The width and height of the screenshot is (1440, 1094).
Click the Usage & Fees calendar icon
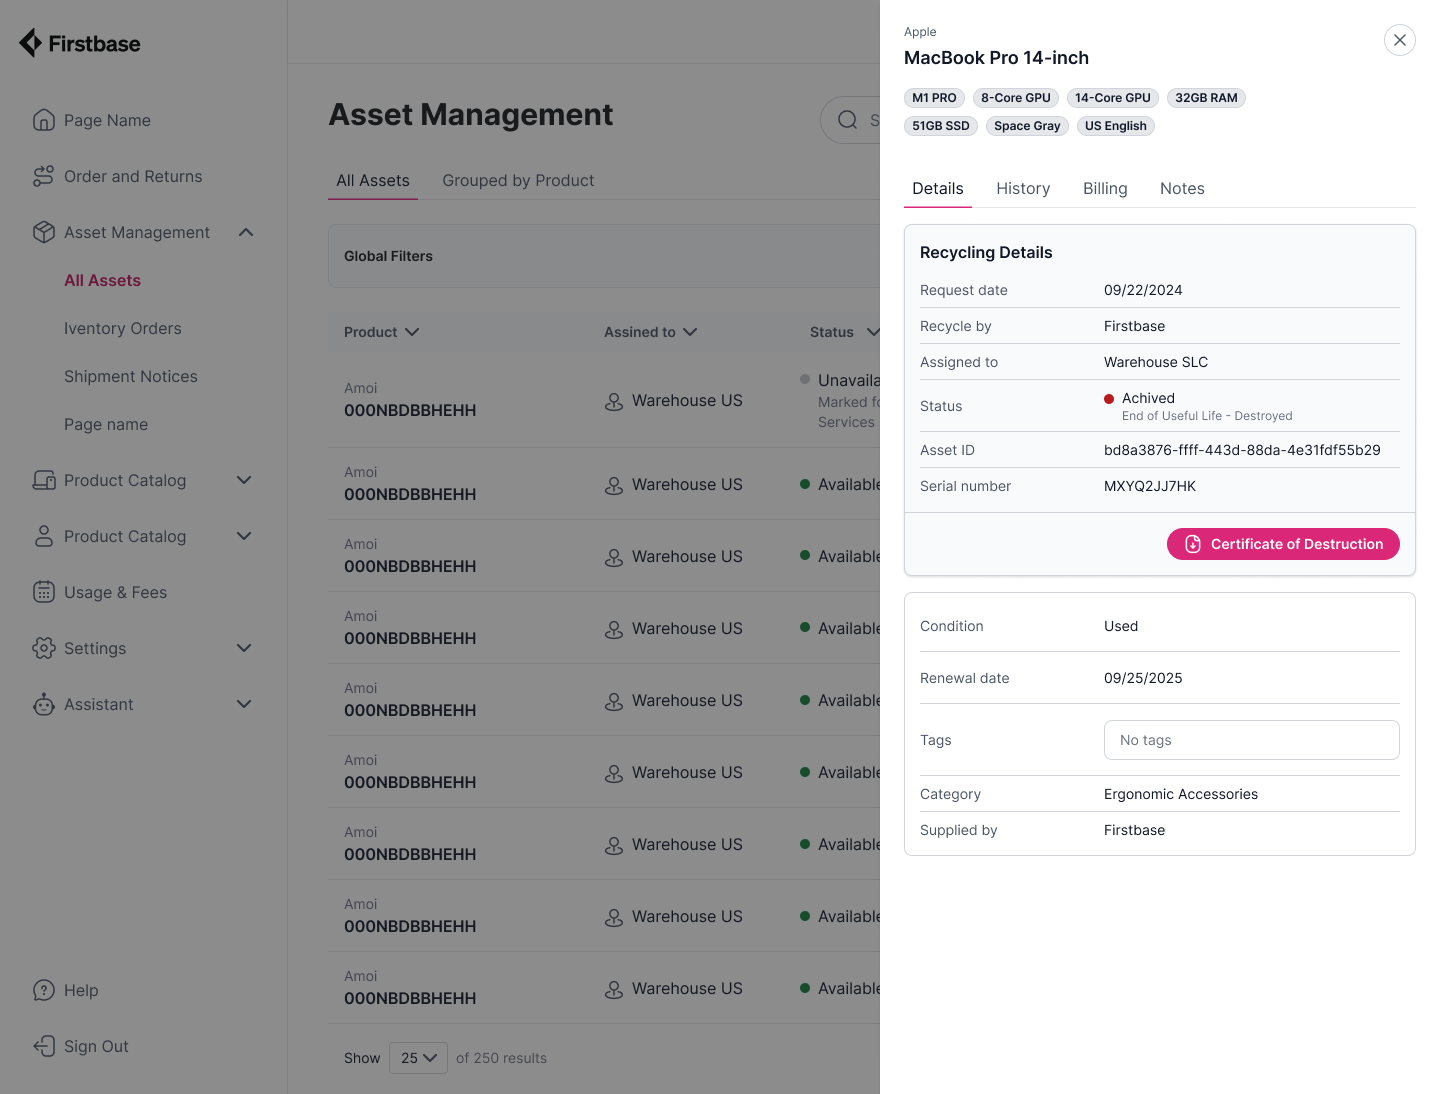click(44, 592)
